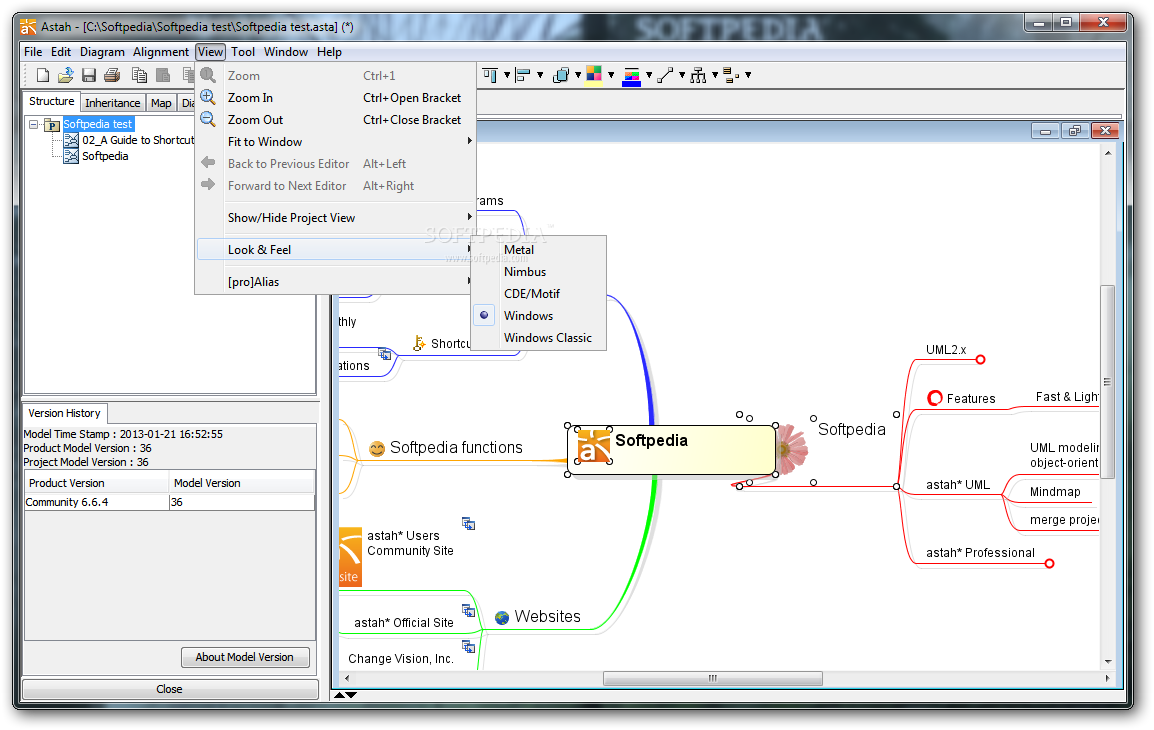Open dropdown arrow beside depth icon
This screenshot has width=1154, height=730.
coord(578,75)
